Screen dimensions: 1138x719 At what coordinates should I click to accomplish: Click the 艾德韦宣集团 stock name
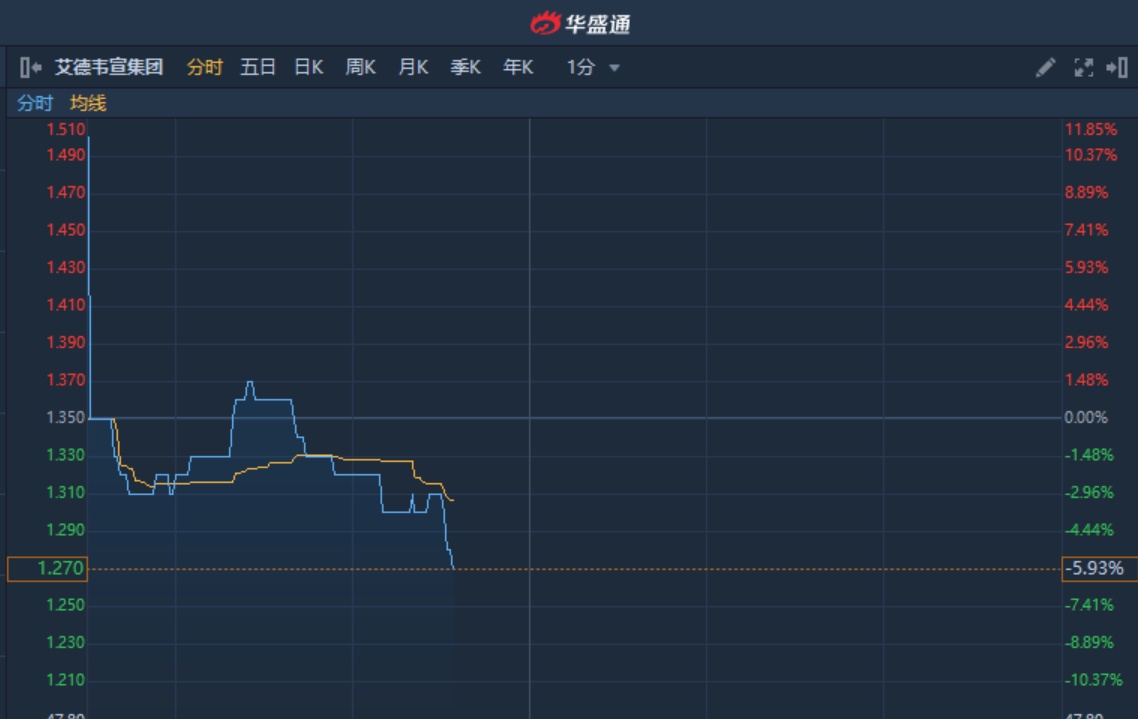[x=109, y=68]
